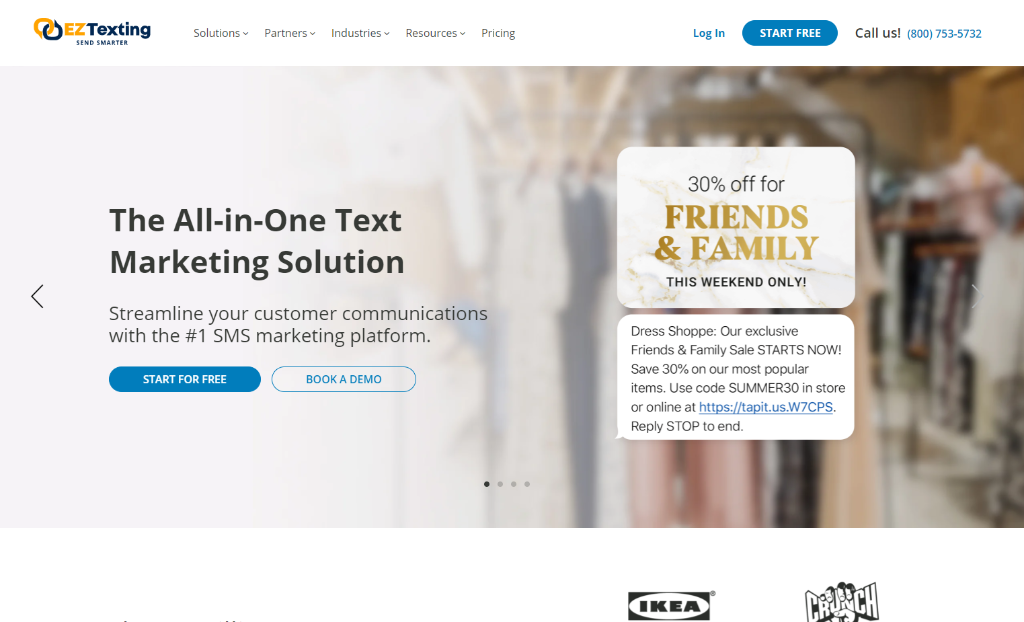Advance to next slide with right arrow
Viewport: 1024px width, 622px height.
coord(976,297)
